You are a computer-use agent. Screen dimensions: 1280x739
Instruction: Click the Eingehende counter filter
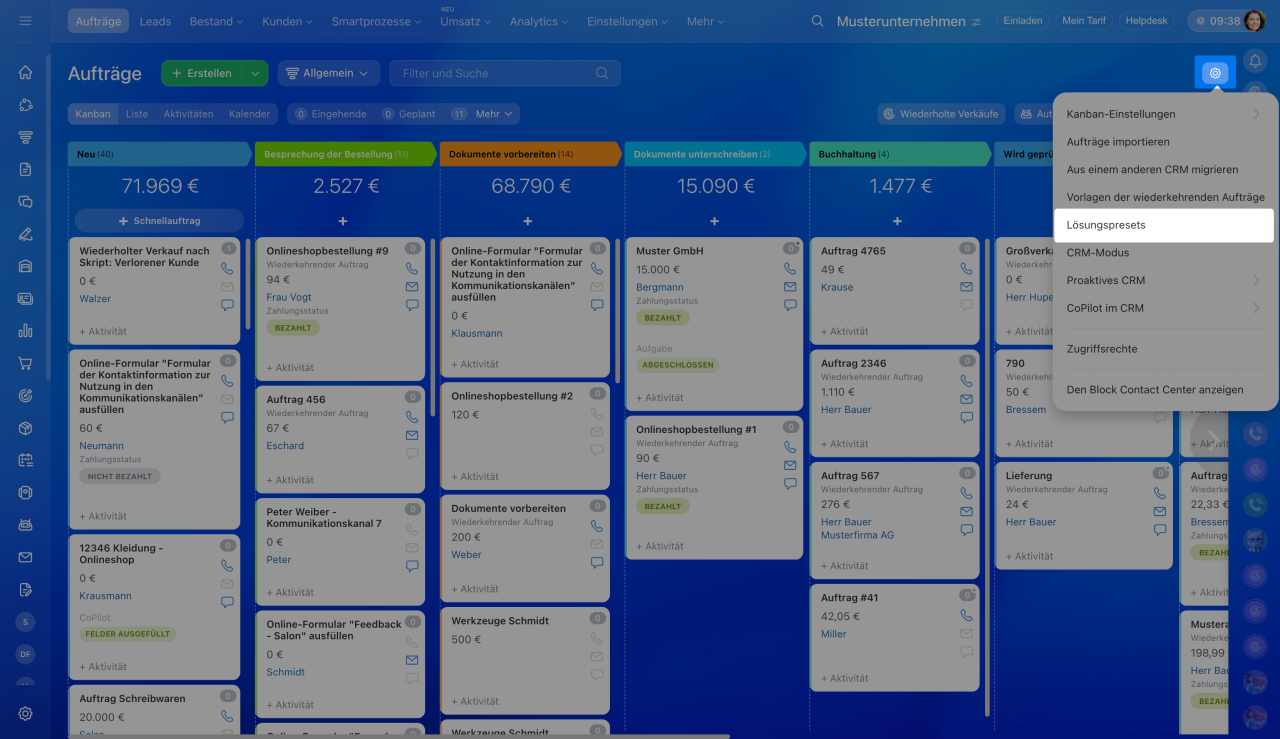pyautogui.click(x=333, y=114)
